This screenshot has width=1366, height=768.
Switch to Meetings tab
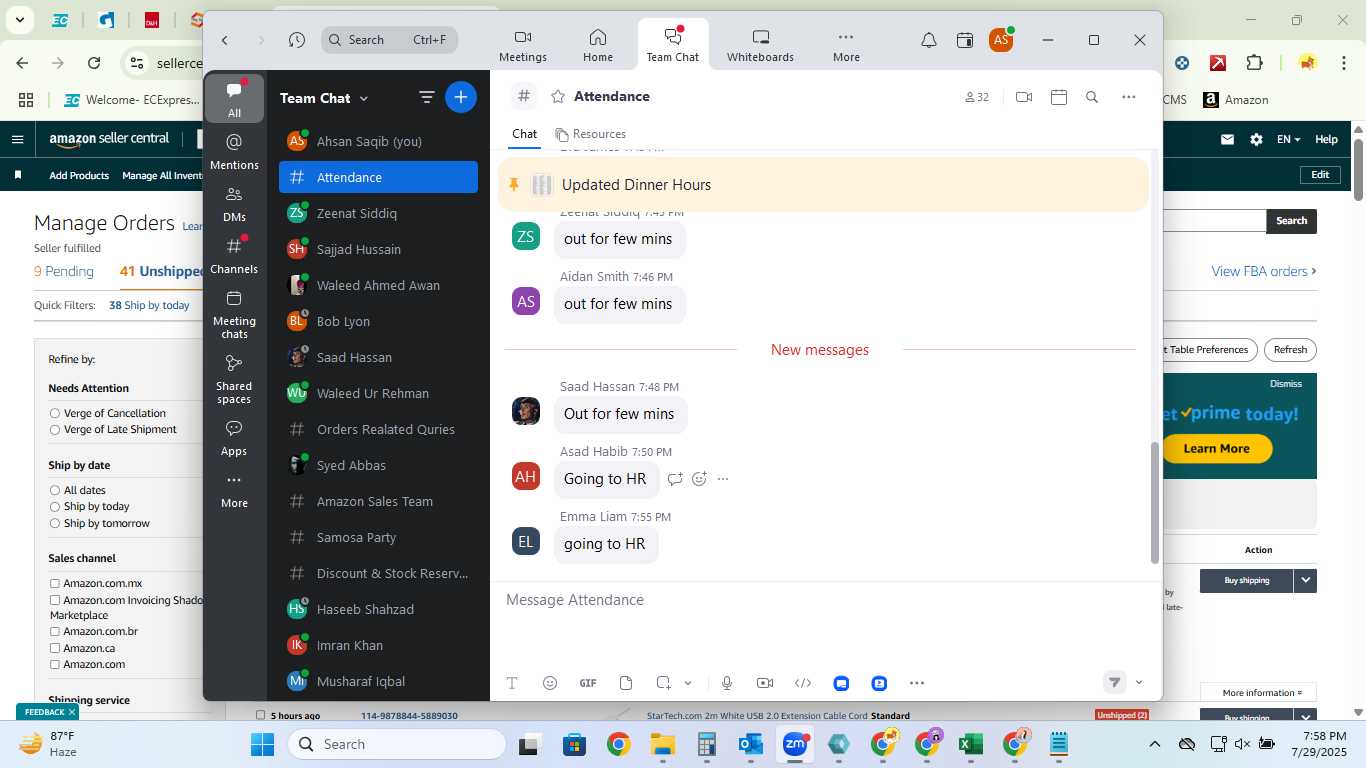tap(523, 46)
